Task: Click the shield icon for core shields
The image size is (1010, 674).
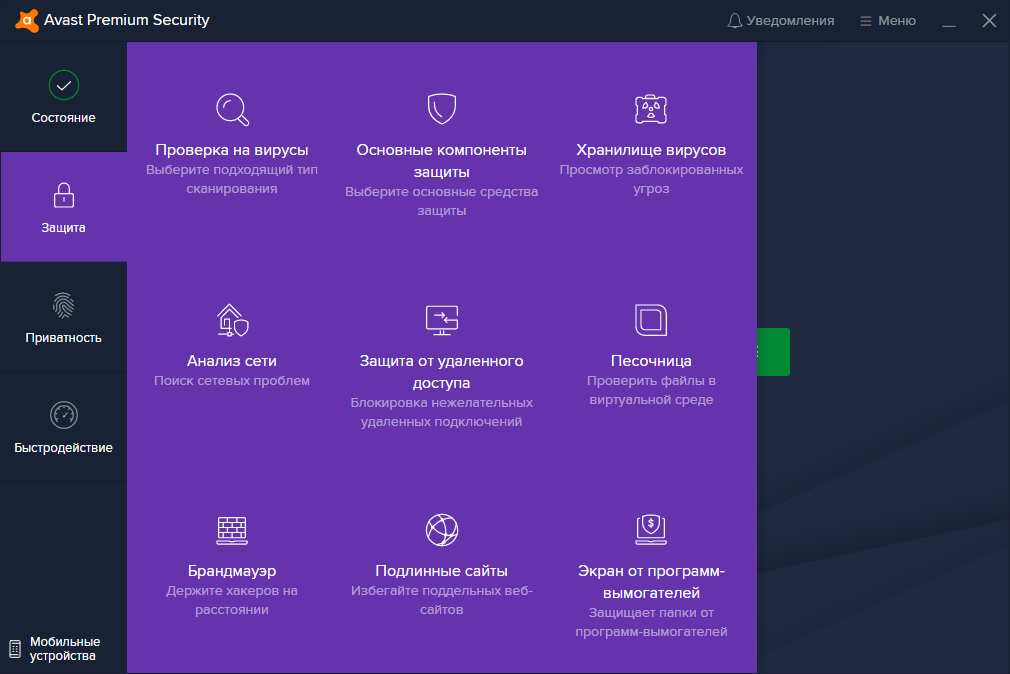Action: coord(442,108)
